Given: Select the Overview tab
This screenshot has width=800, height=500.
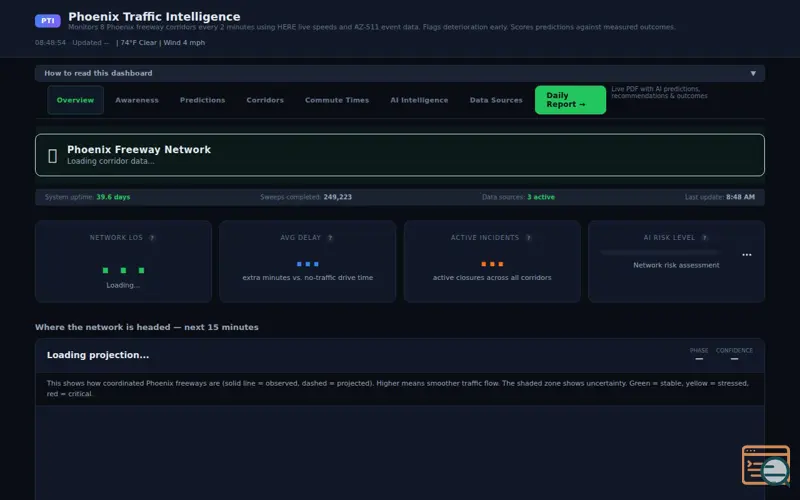Looking at the screenshot, I should (x=76, y=100).
